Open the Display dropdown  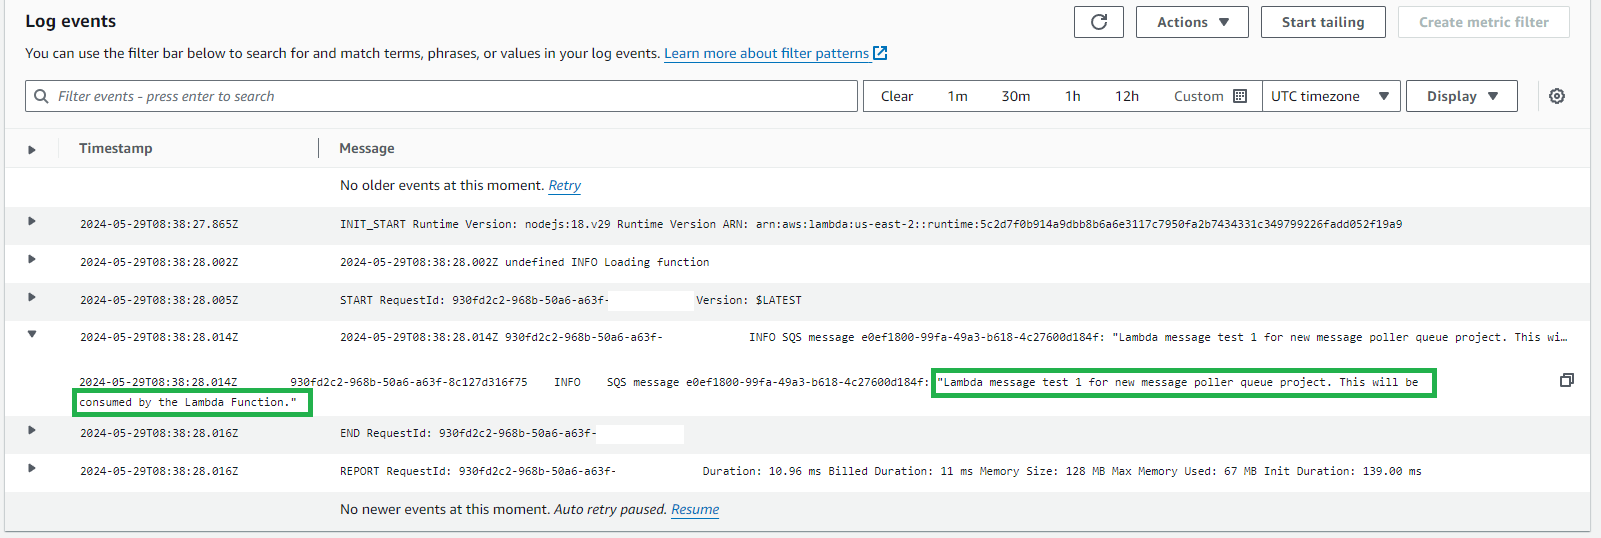[x=1461, y=96]
